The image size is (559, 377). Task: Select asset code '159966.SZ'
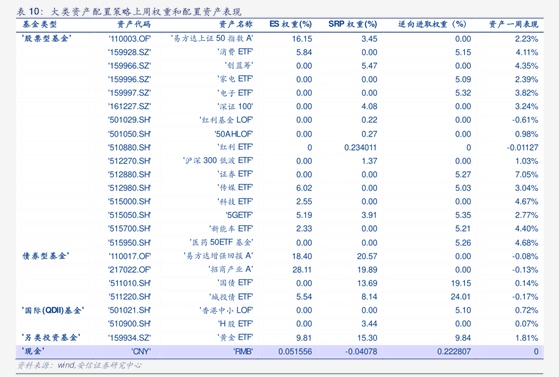point(129,66)
